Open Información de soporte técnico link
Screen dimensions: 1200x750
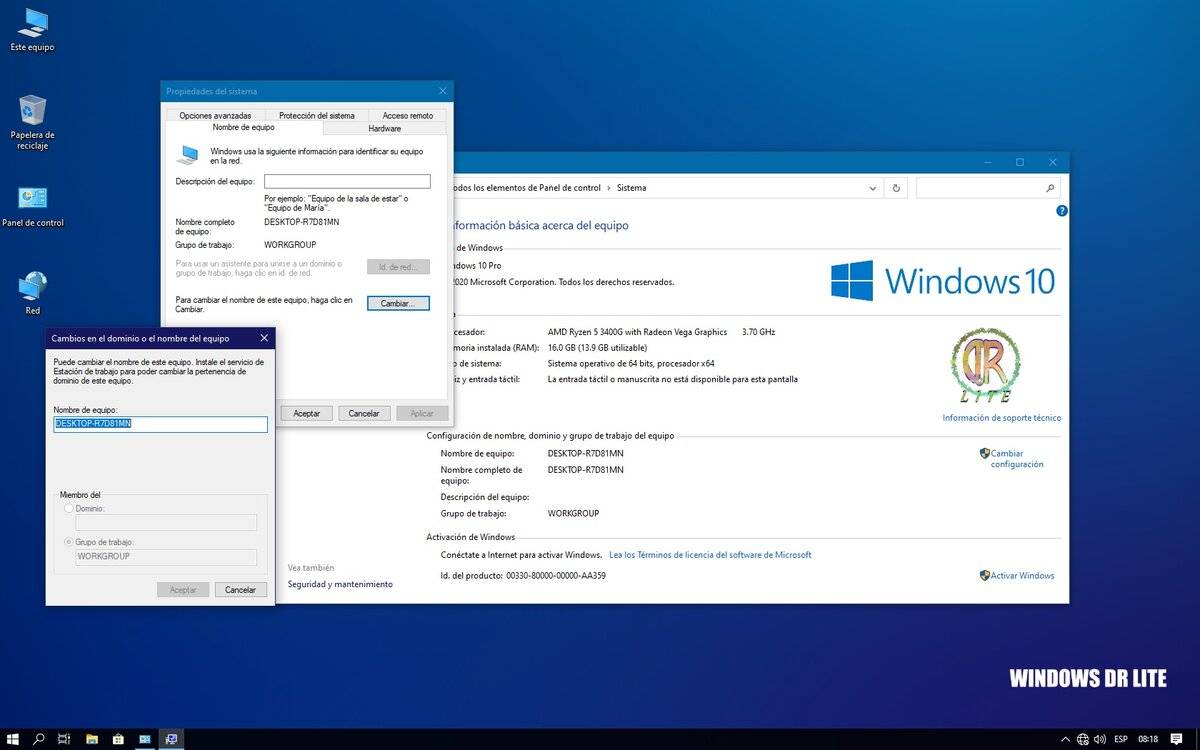(1002, 418)
